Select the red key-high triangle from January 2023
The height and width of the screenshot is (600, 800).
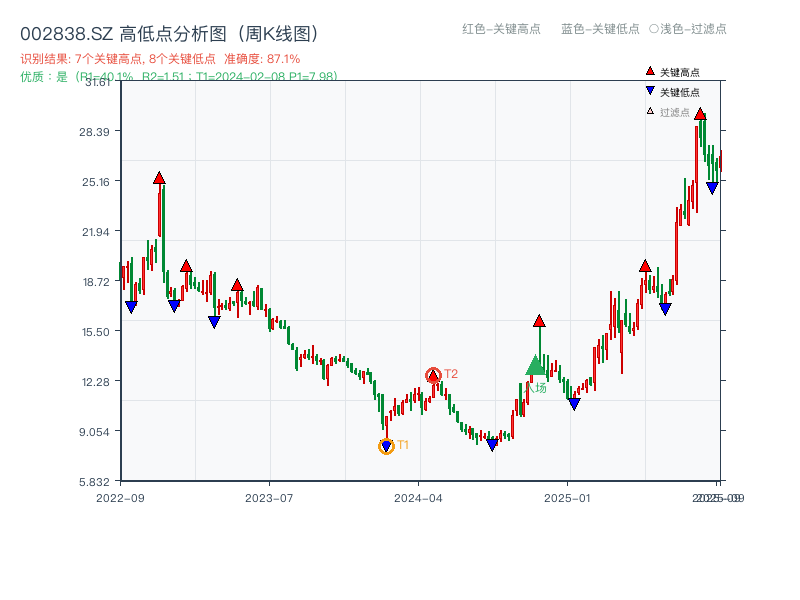click(186, 266)
